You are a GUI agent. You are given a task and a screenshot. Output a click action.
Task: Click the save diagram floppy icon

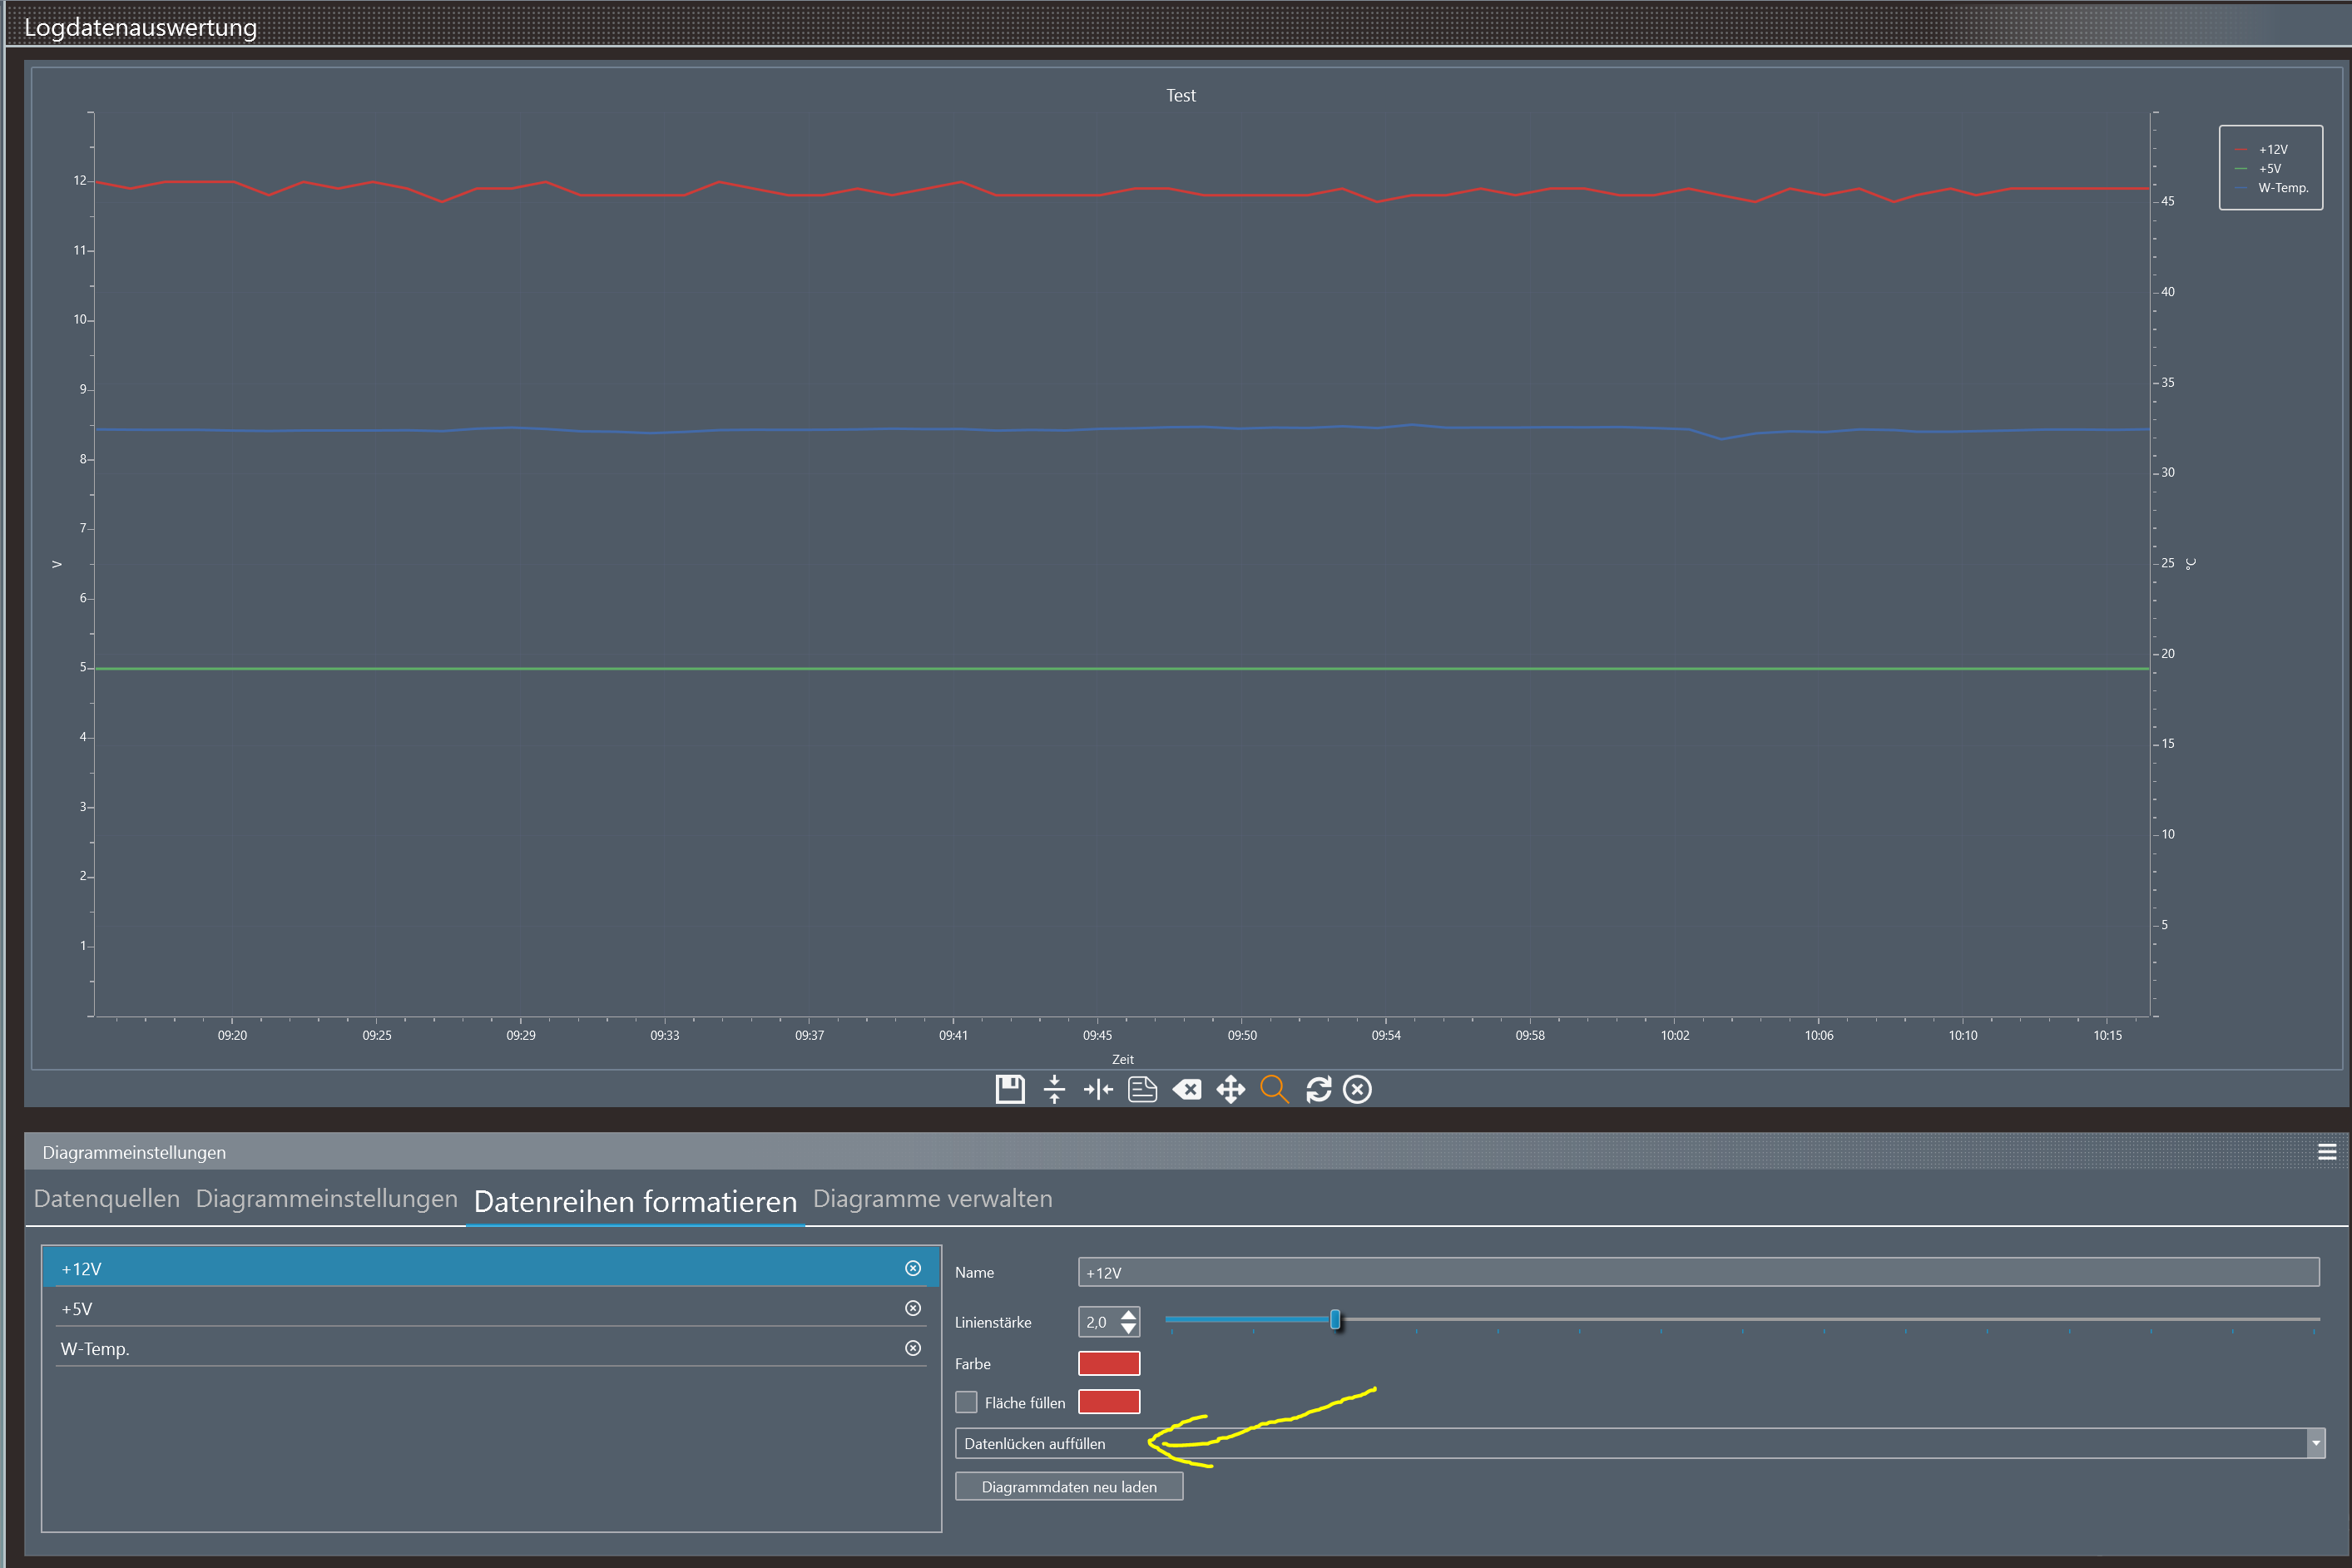(x=1010, y=1089)
